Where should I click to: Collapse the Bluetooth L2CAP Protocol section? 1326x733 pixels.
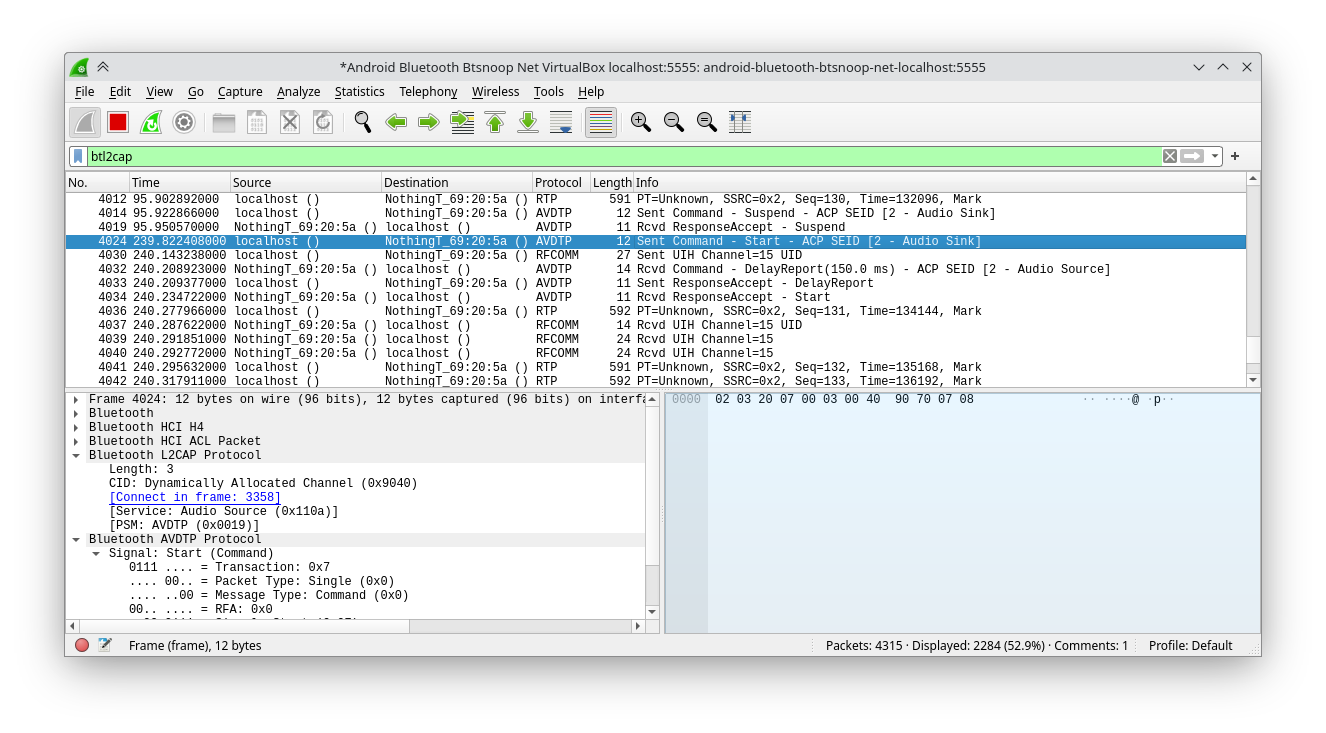click(x=77, y=455)
